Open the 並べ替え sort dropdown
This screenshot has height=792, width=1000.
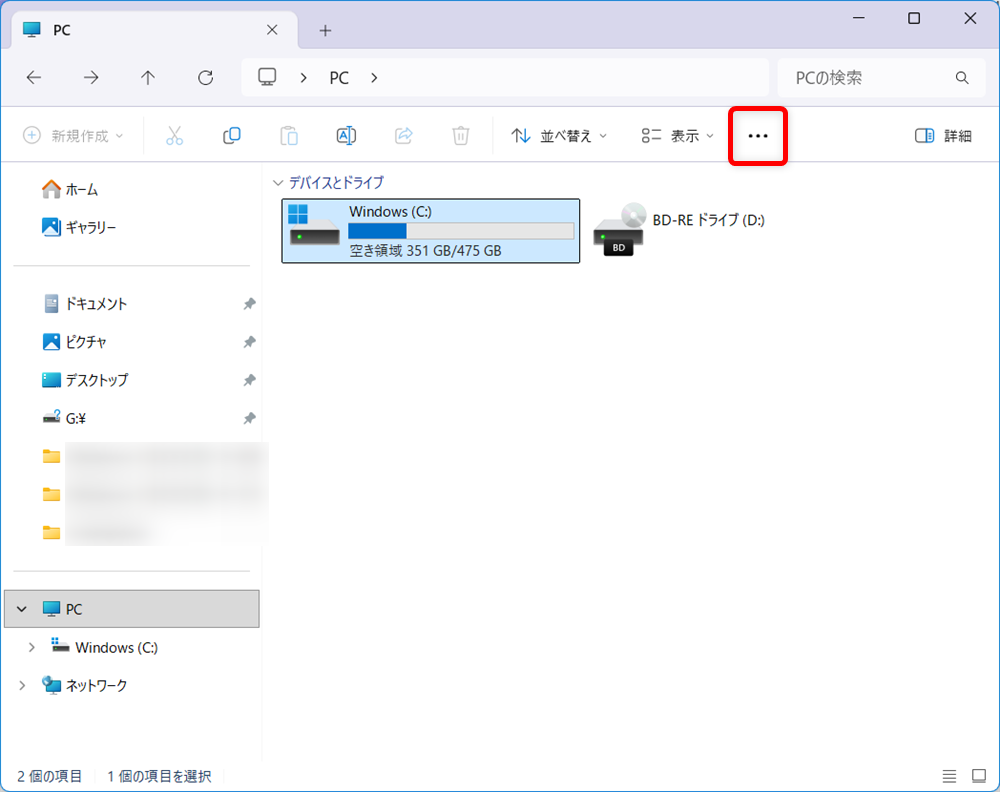[559, 135]
